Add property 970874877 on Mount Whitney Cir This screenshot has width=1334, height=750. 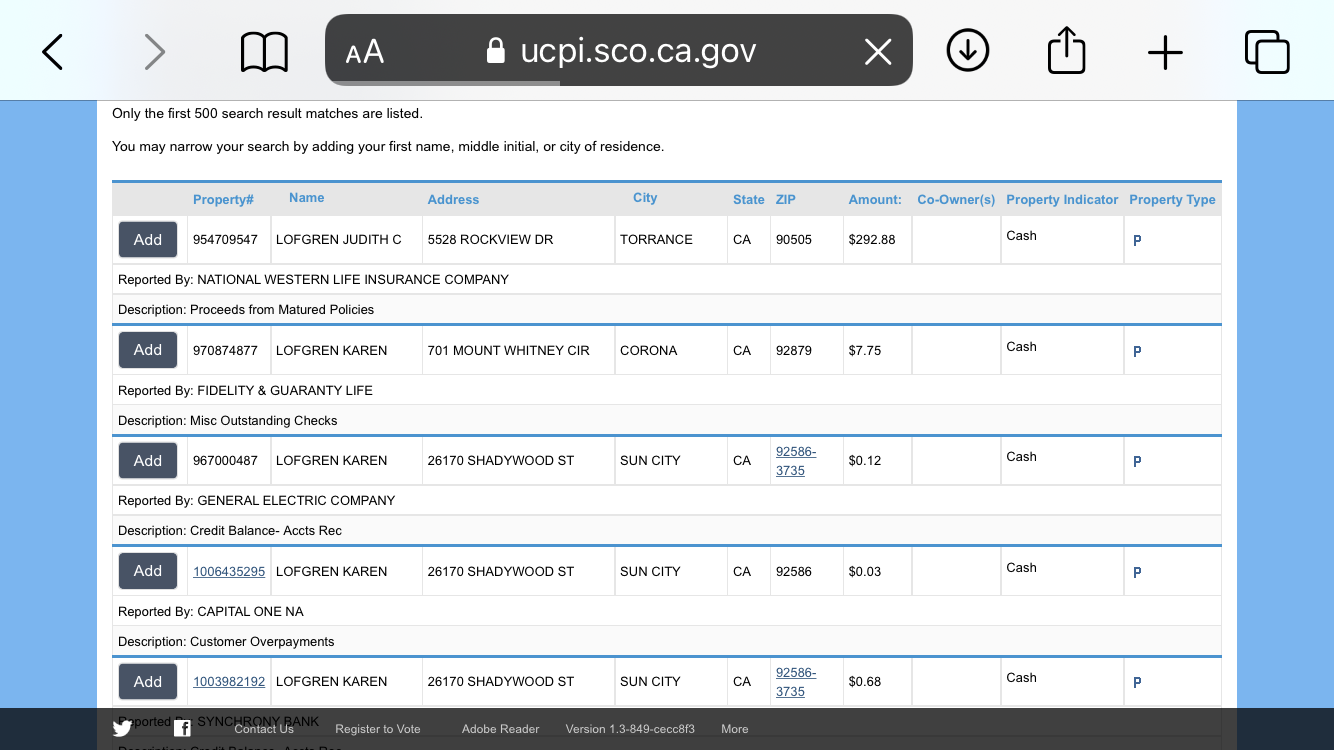[x=148, y=350]
